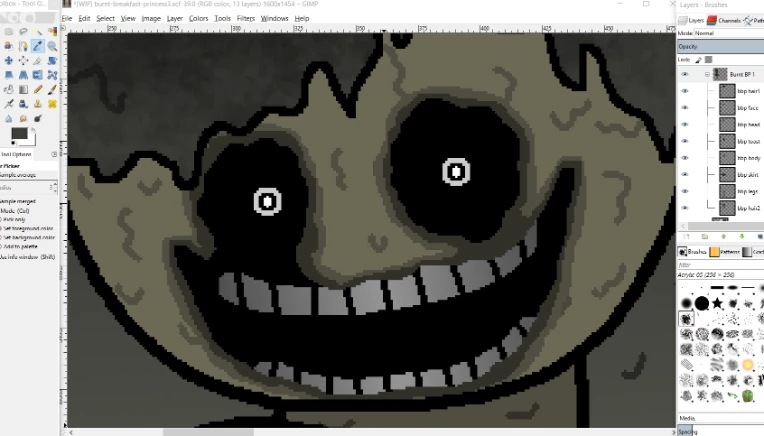764x436 pixels.
Task: Switch to the Channels tab
Action: pyautogui.click(x=724, y=20)
